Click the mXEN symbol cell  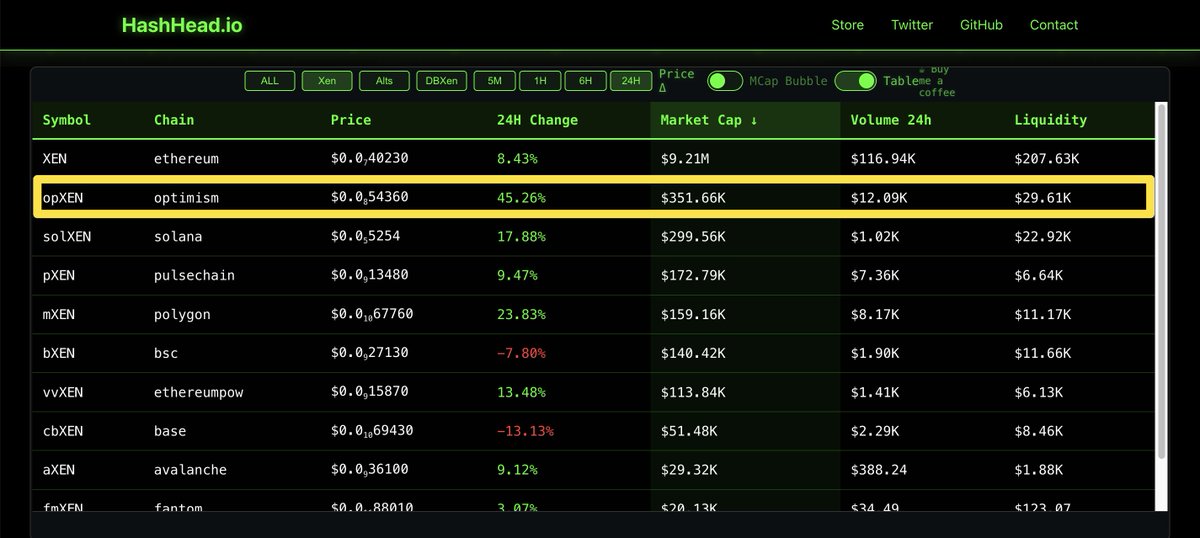pyautogui.click(x=59, y=314)
